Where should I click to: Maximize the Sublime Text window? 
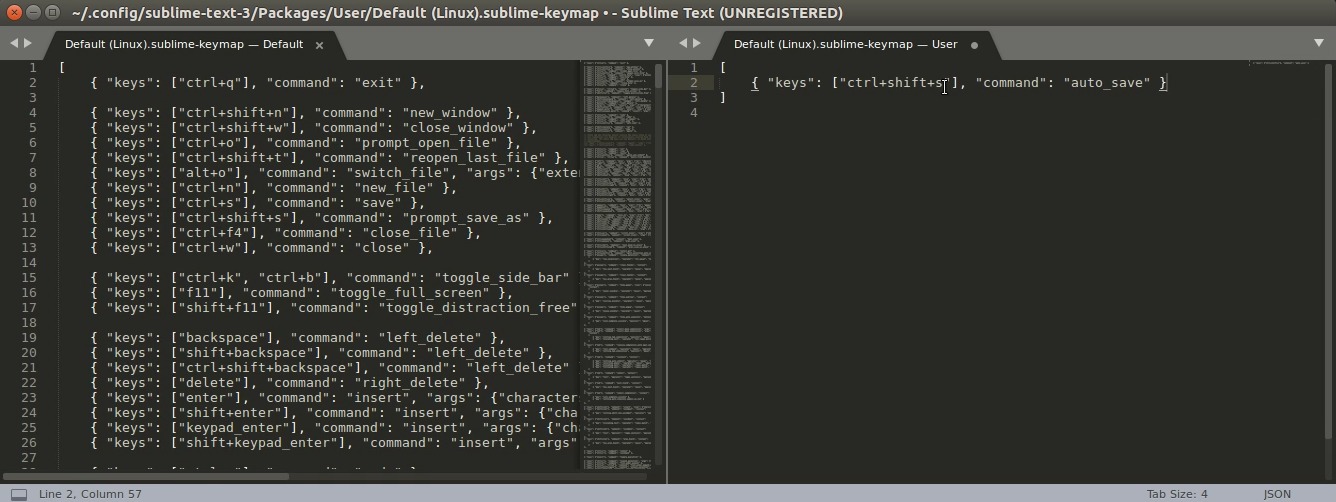click(52, 13)
